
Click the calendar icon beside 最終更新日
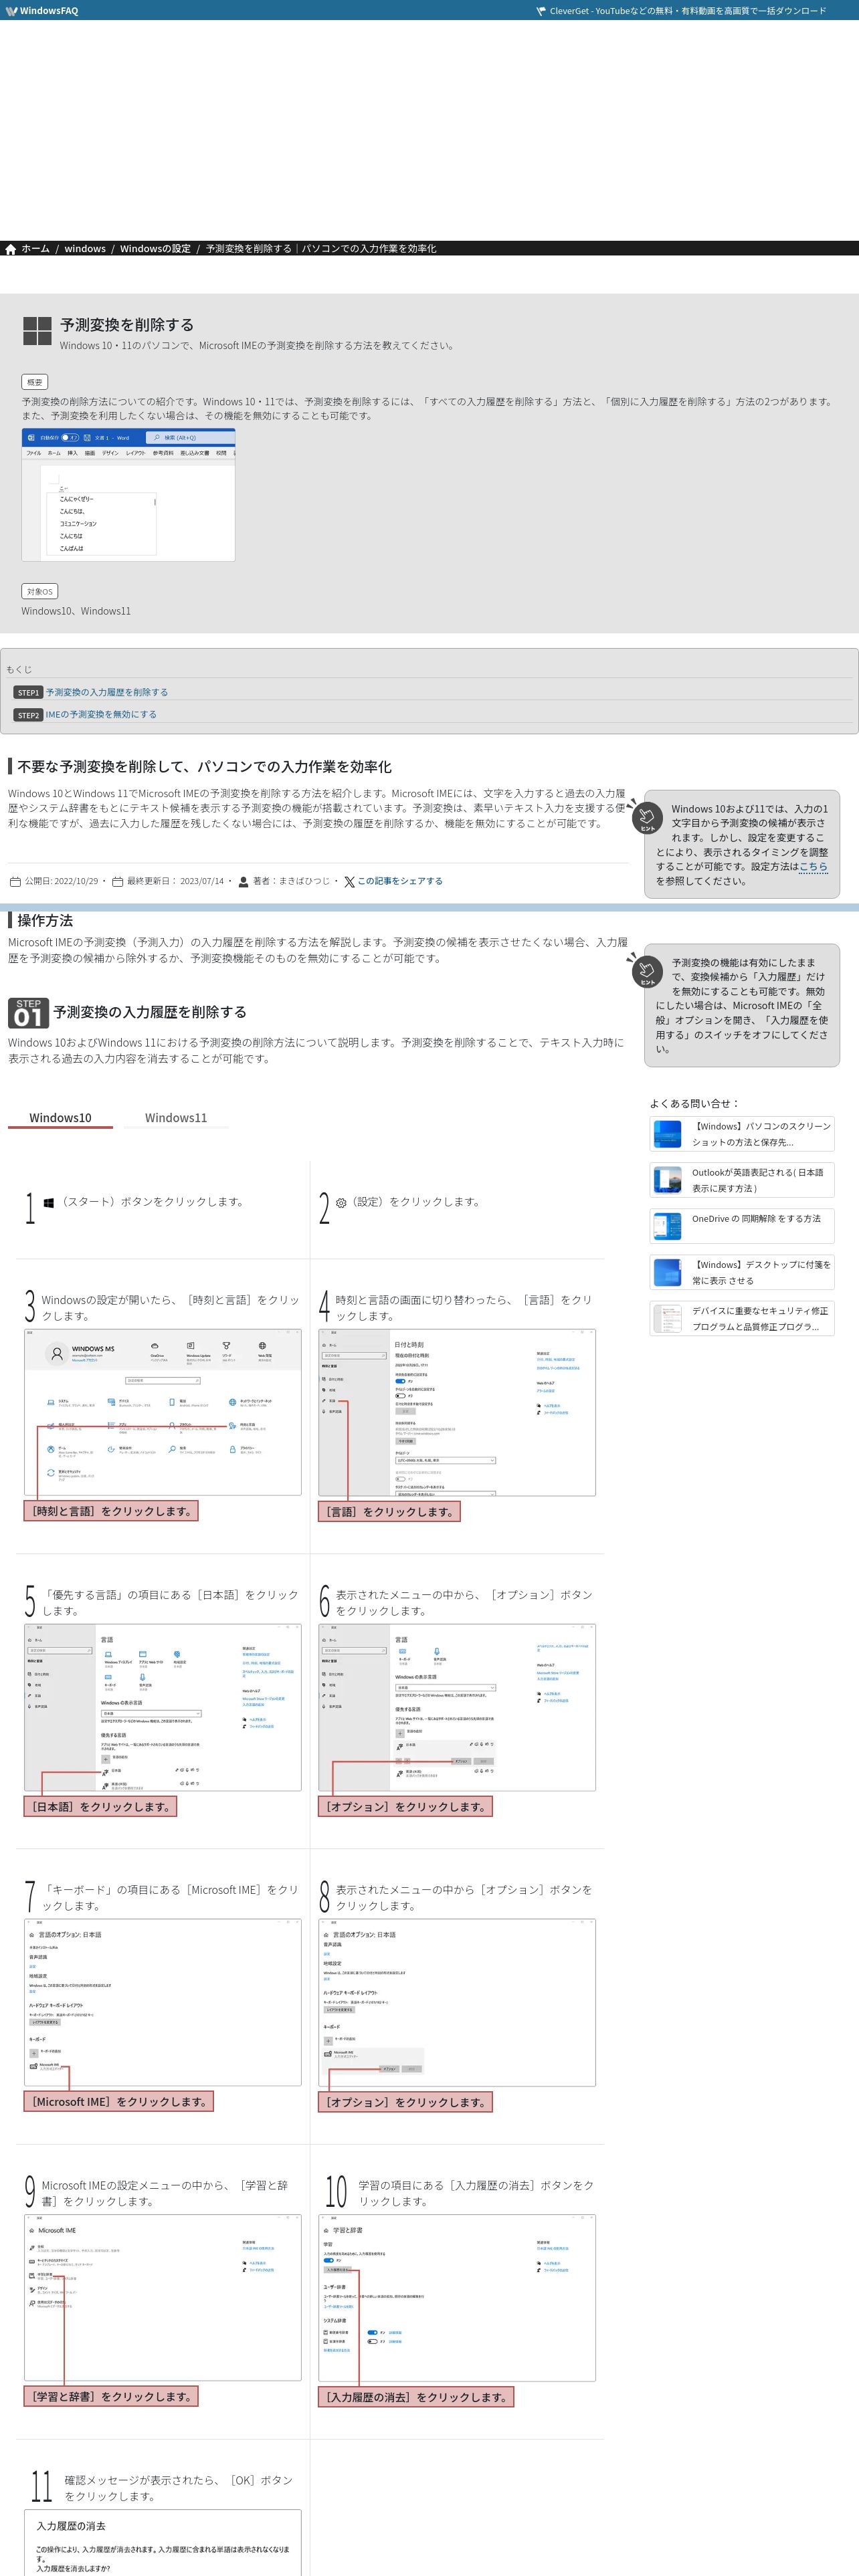coord(117,882)
